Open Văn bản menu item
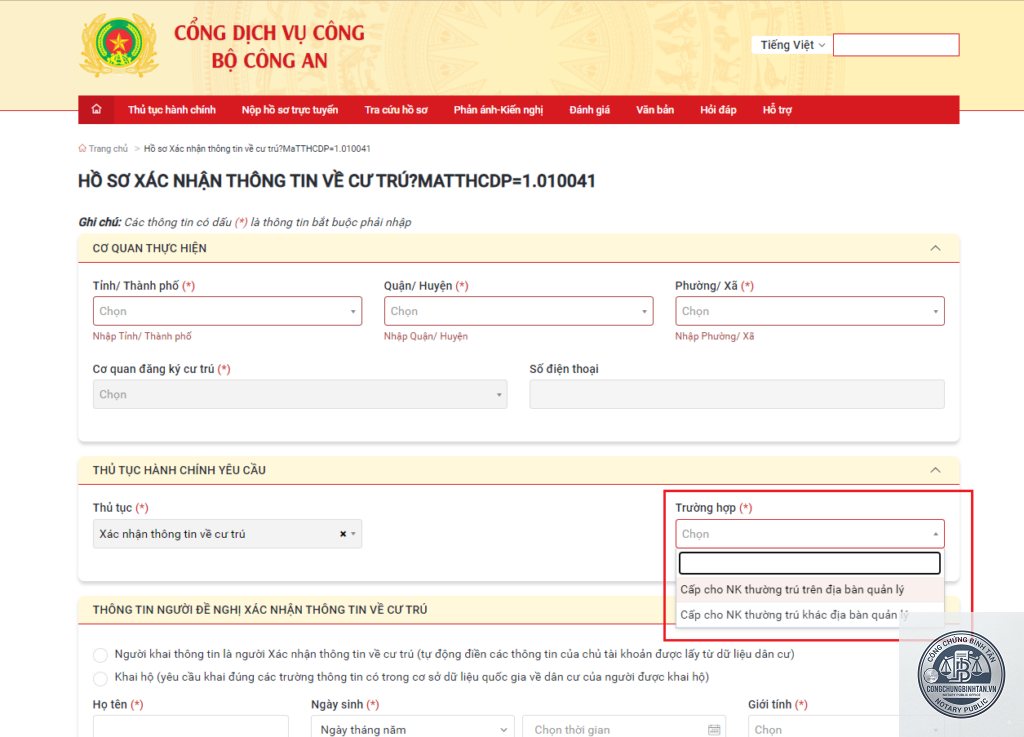The width and height of the screenshot is (1024, 737). click(x=655, y=110)
